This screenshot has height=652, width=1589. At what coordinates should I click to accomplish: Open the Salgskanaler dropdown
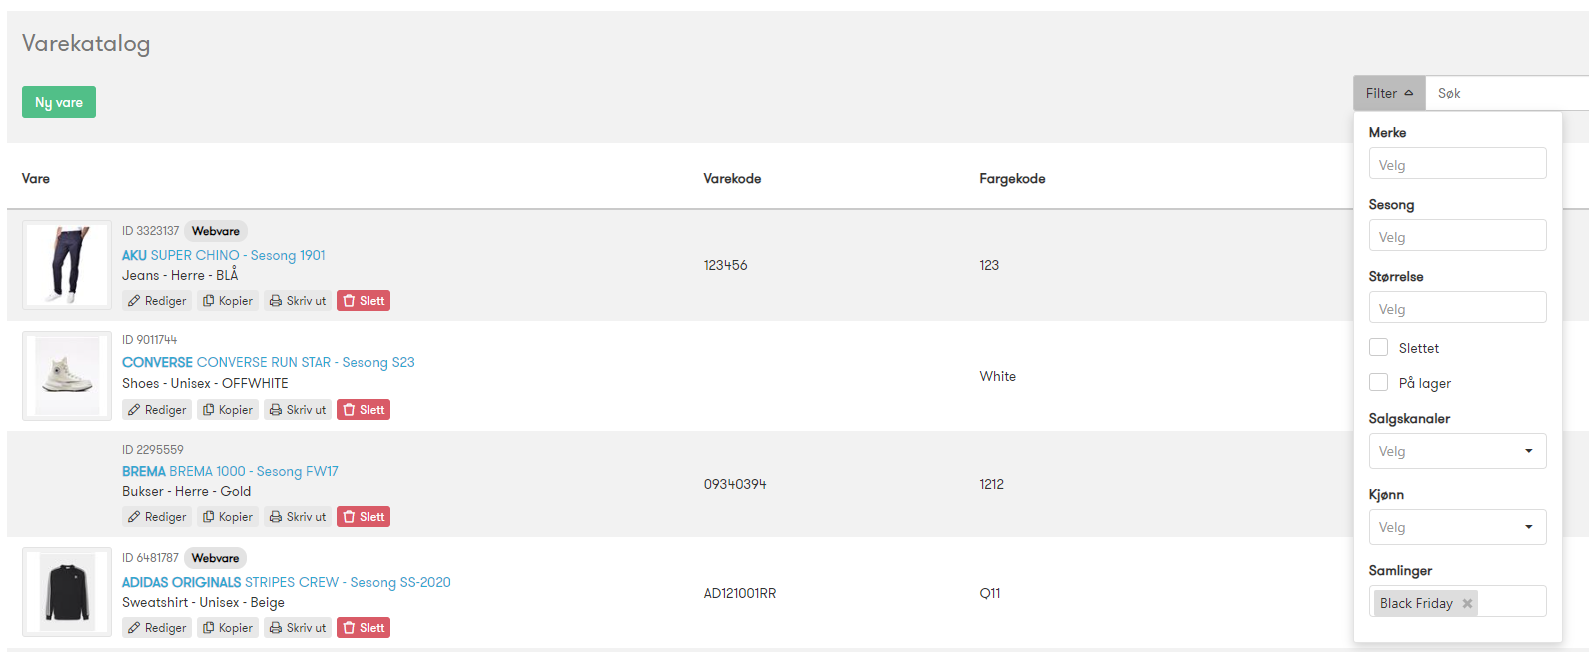click(x=1457, y=451)
